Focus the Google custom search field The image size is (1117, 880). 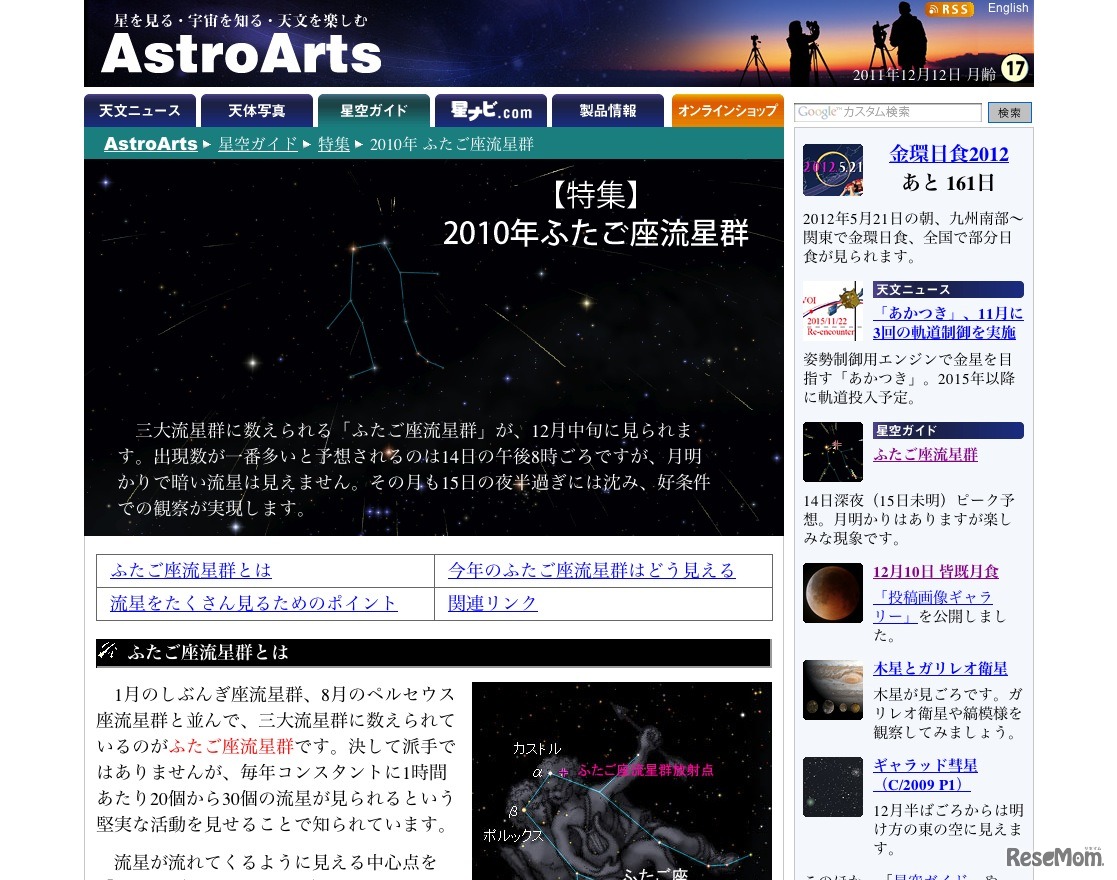[x=887, y=112]
